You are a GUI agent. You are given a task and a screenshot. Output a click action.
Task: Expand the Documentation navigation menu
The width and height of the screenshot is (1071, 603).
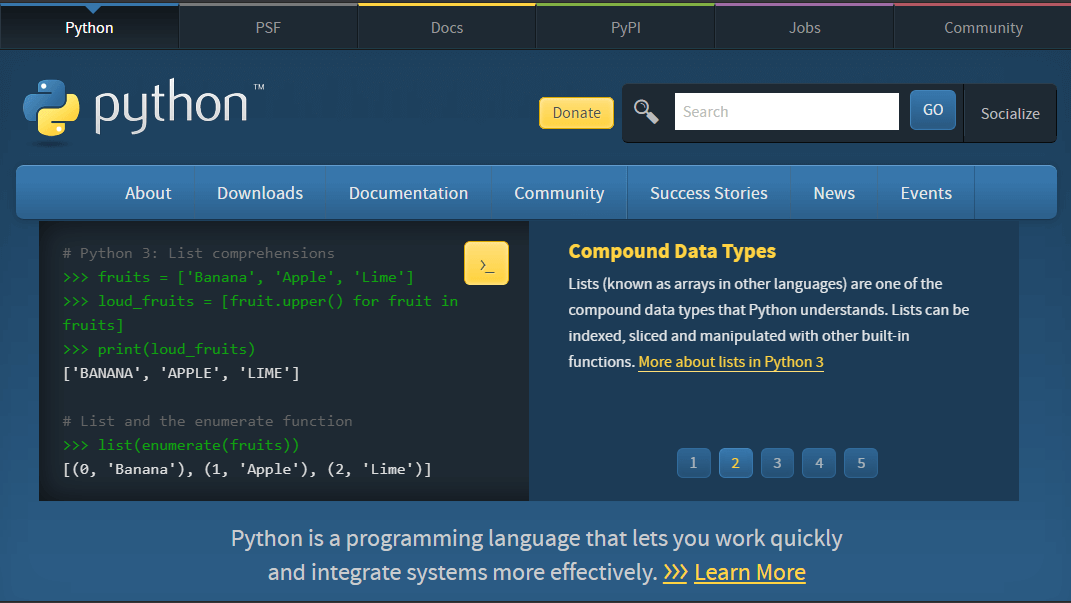(408, 193)
